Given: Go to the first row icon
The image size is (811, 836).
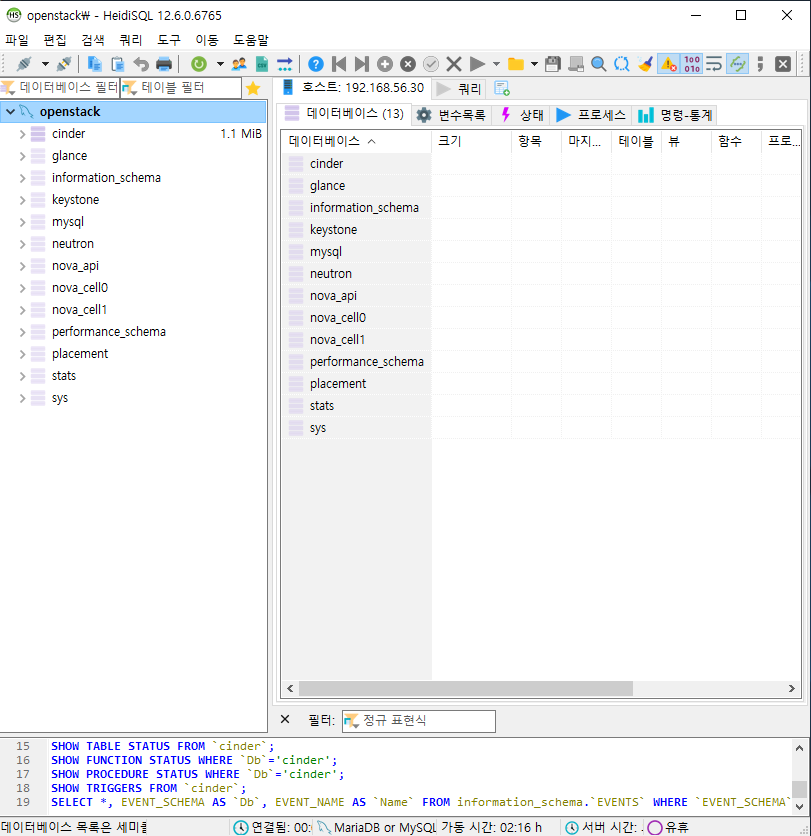Looking at the screenshot, I should [x=339, y=64].
